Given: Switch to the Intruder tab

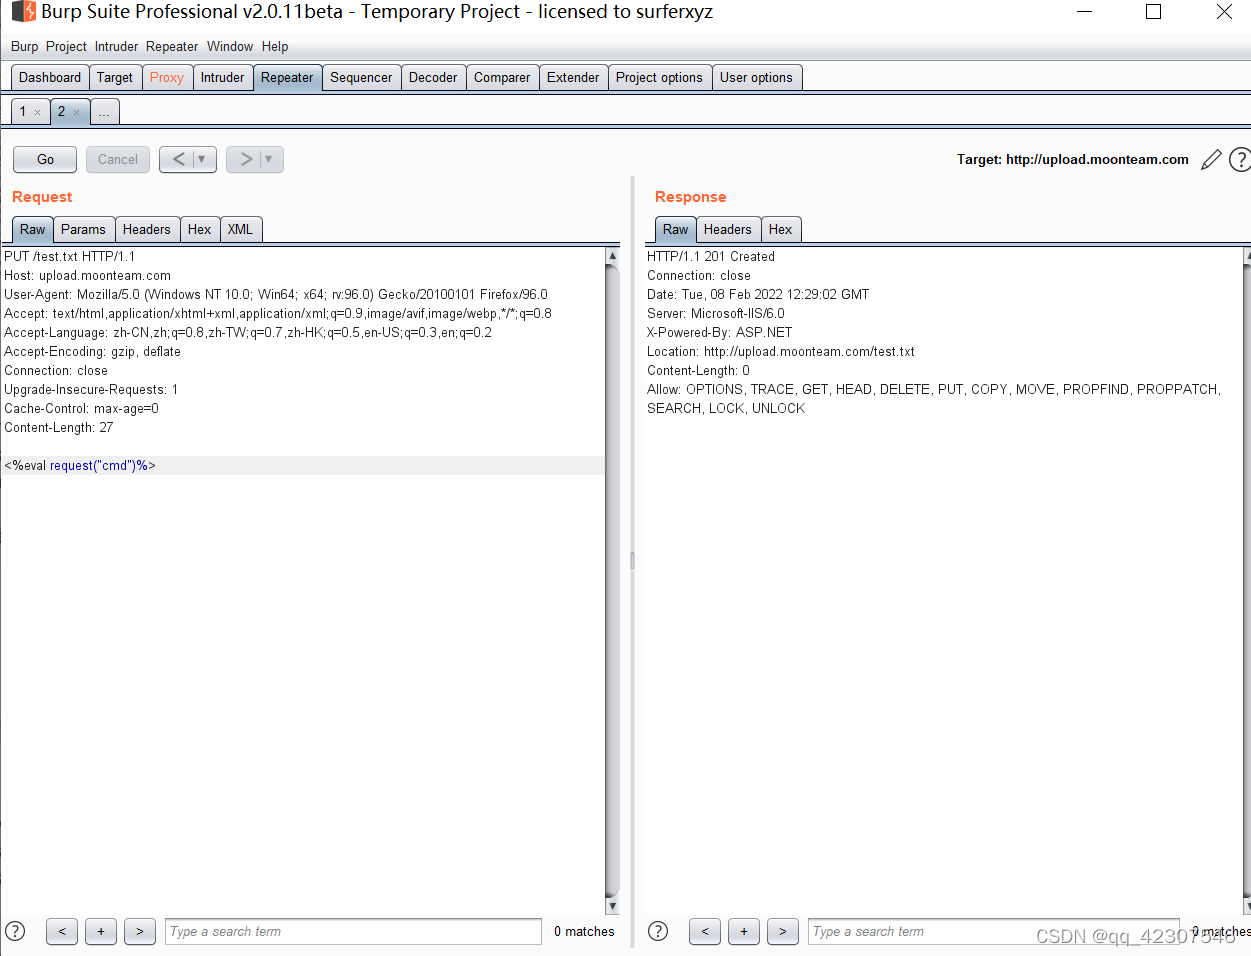Looking at the screenshot, I should pyautogui.click(x=222, y=77).
